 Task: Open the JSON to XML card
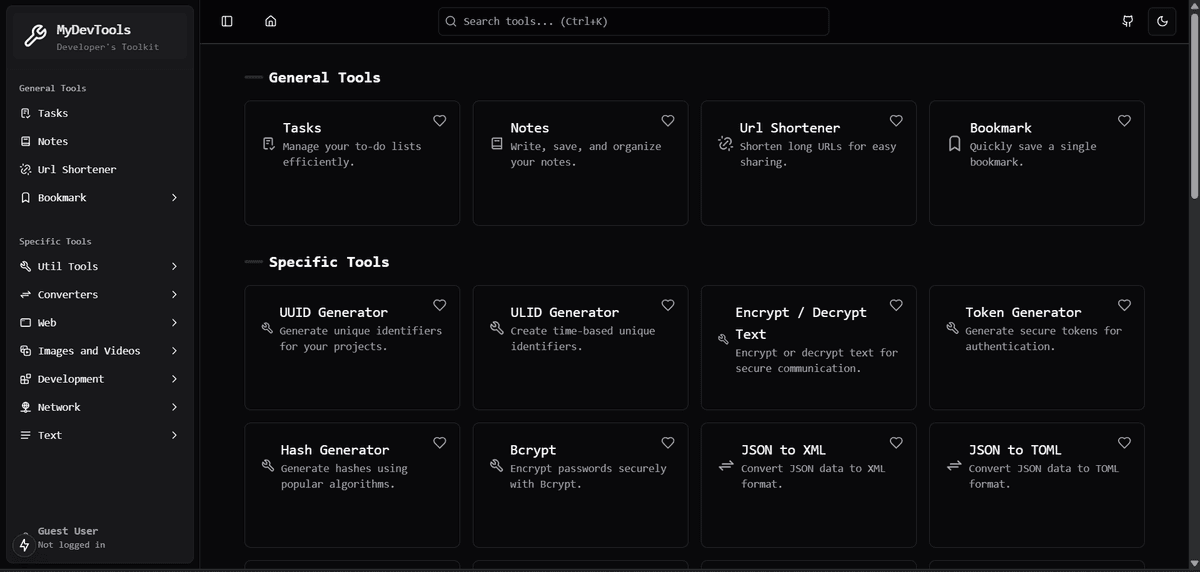[808, 485]
